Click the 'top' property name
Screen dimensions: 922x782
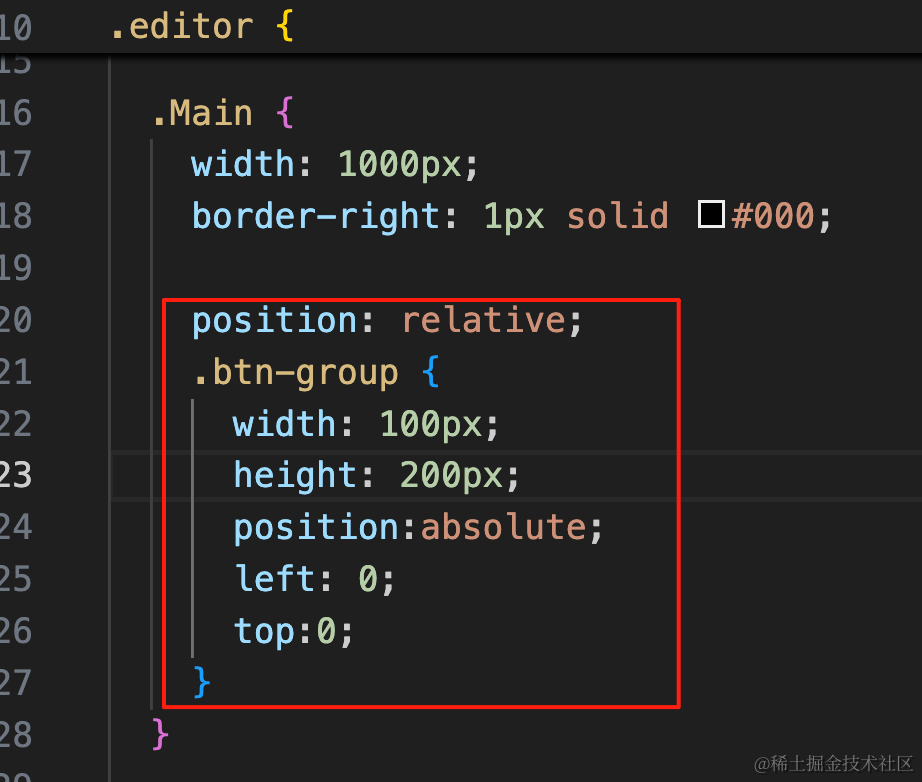coord(265,631)
